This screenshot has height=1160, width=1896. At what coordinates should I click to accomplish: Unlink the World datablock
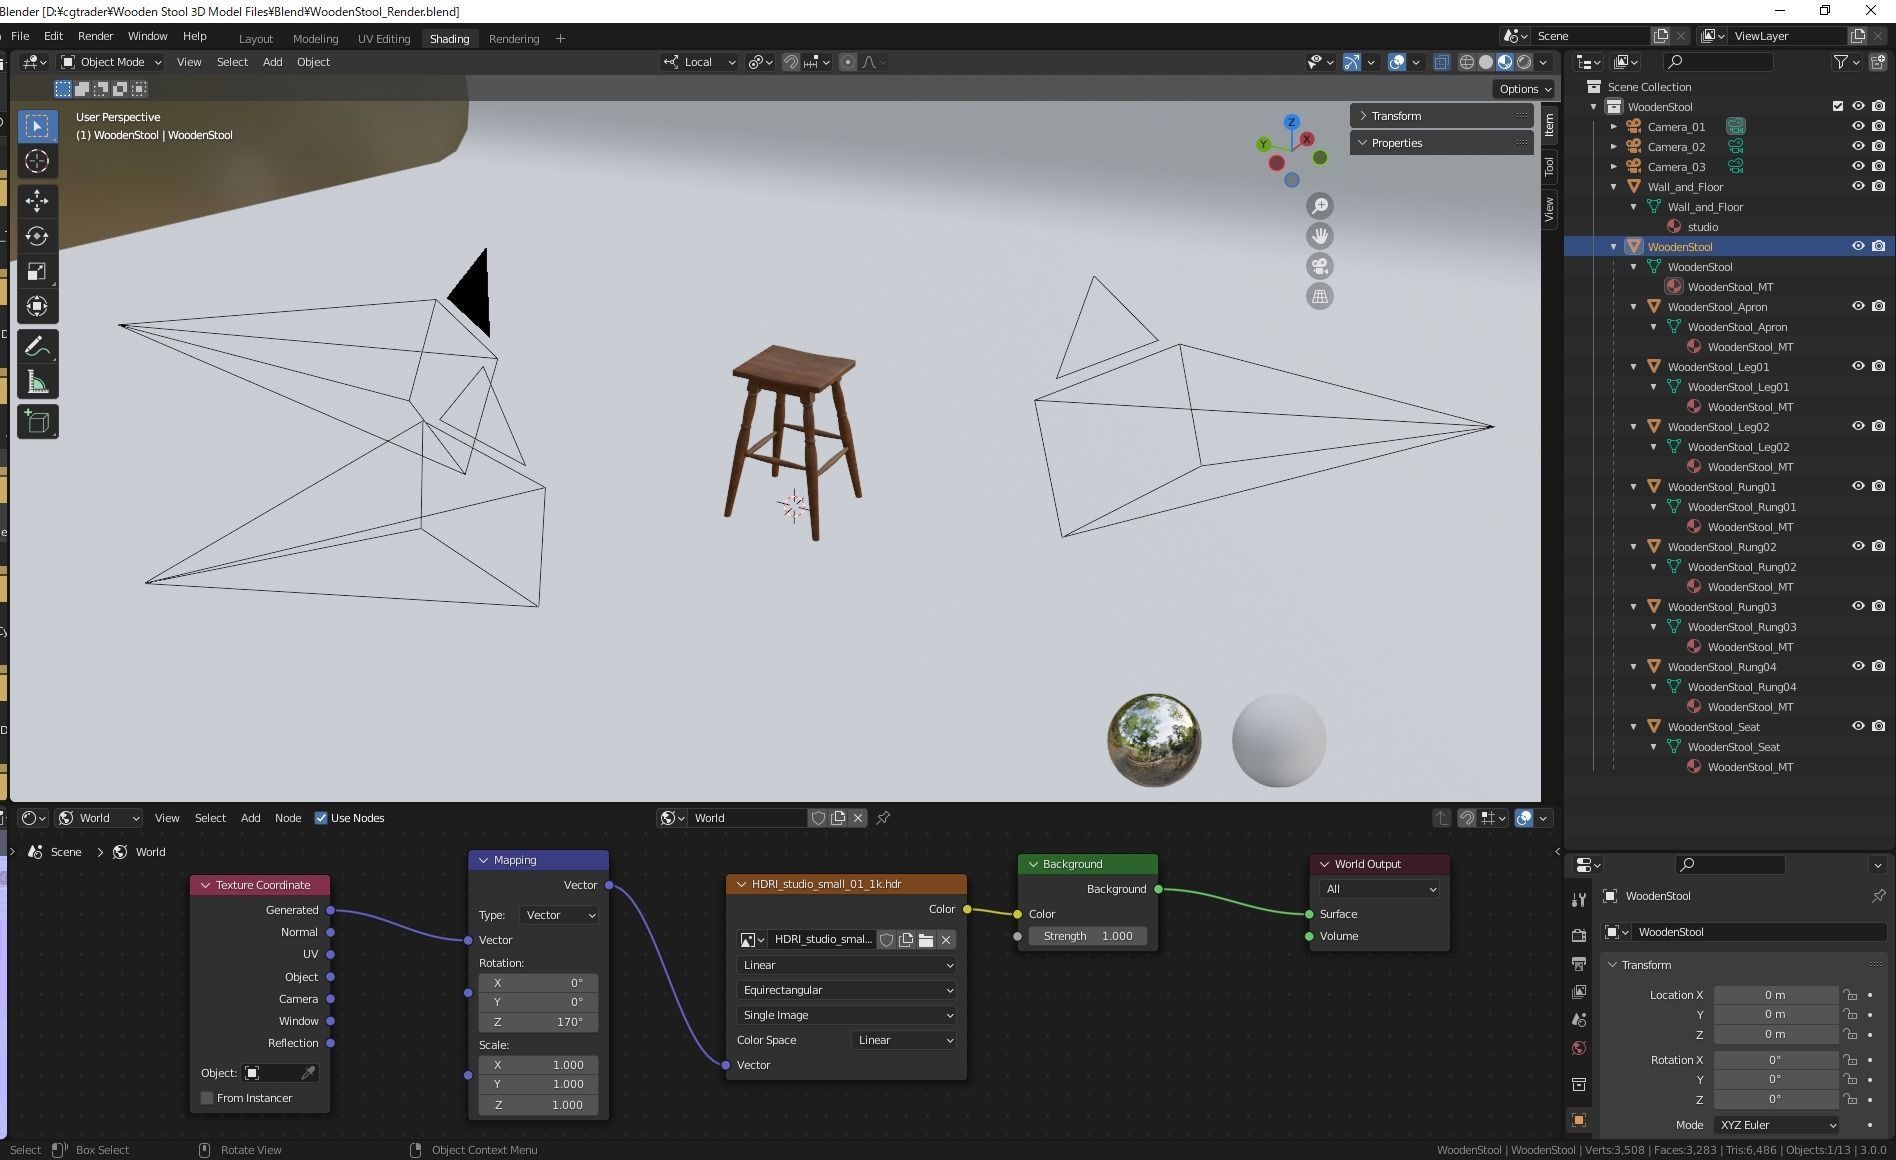tap(858, 818)
